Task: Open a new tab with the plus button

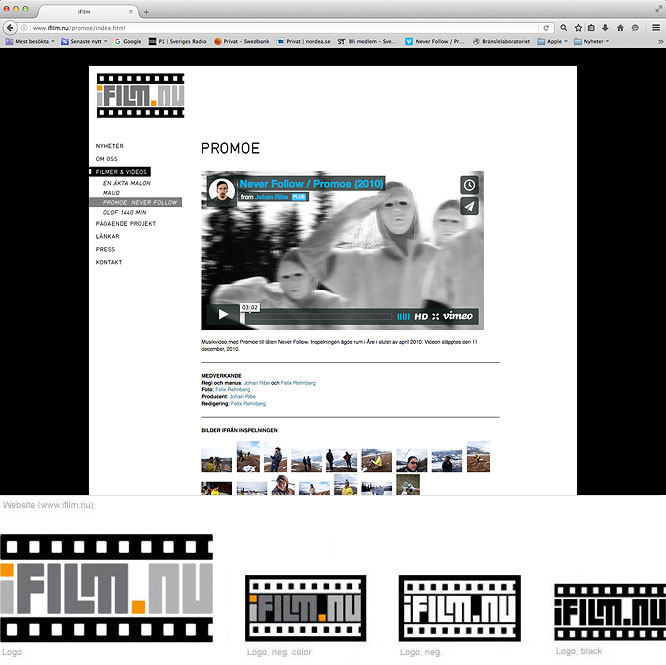Action: (x=146, y=12)
